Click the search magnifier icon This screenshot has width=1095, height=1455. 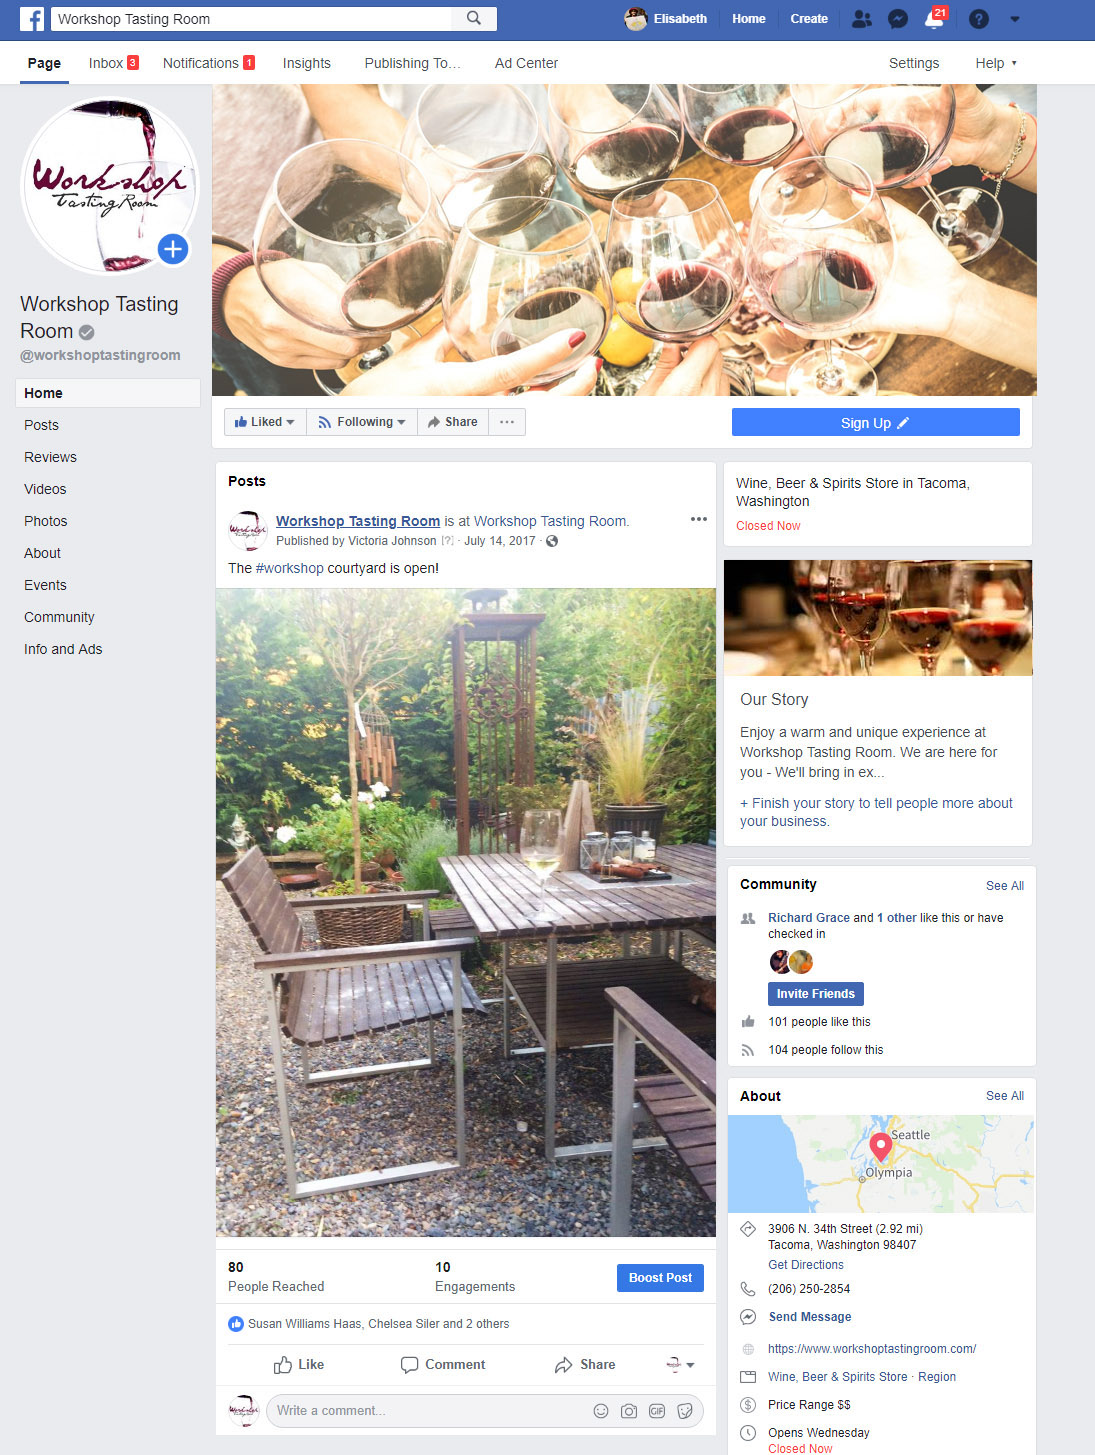pos(474,18)
